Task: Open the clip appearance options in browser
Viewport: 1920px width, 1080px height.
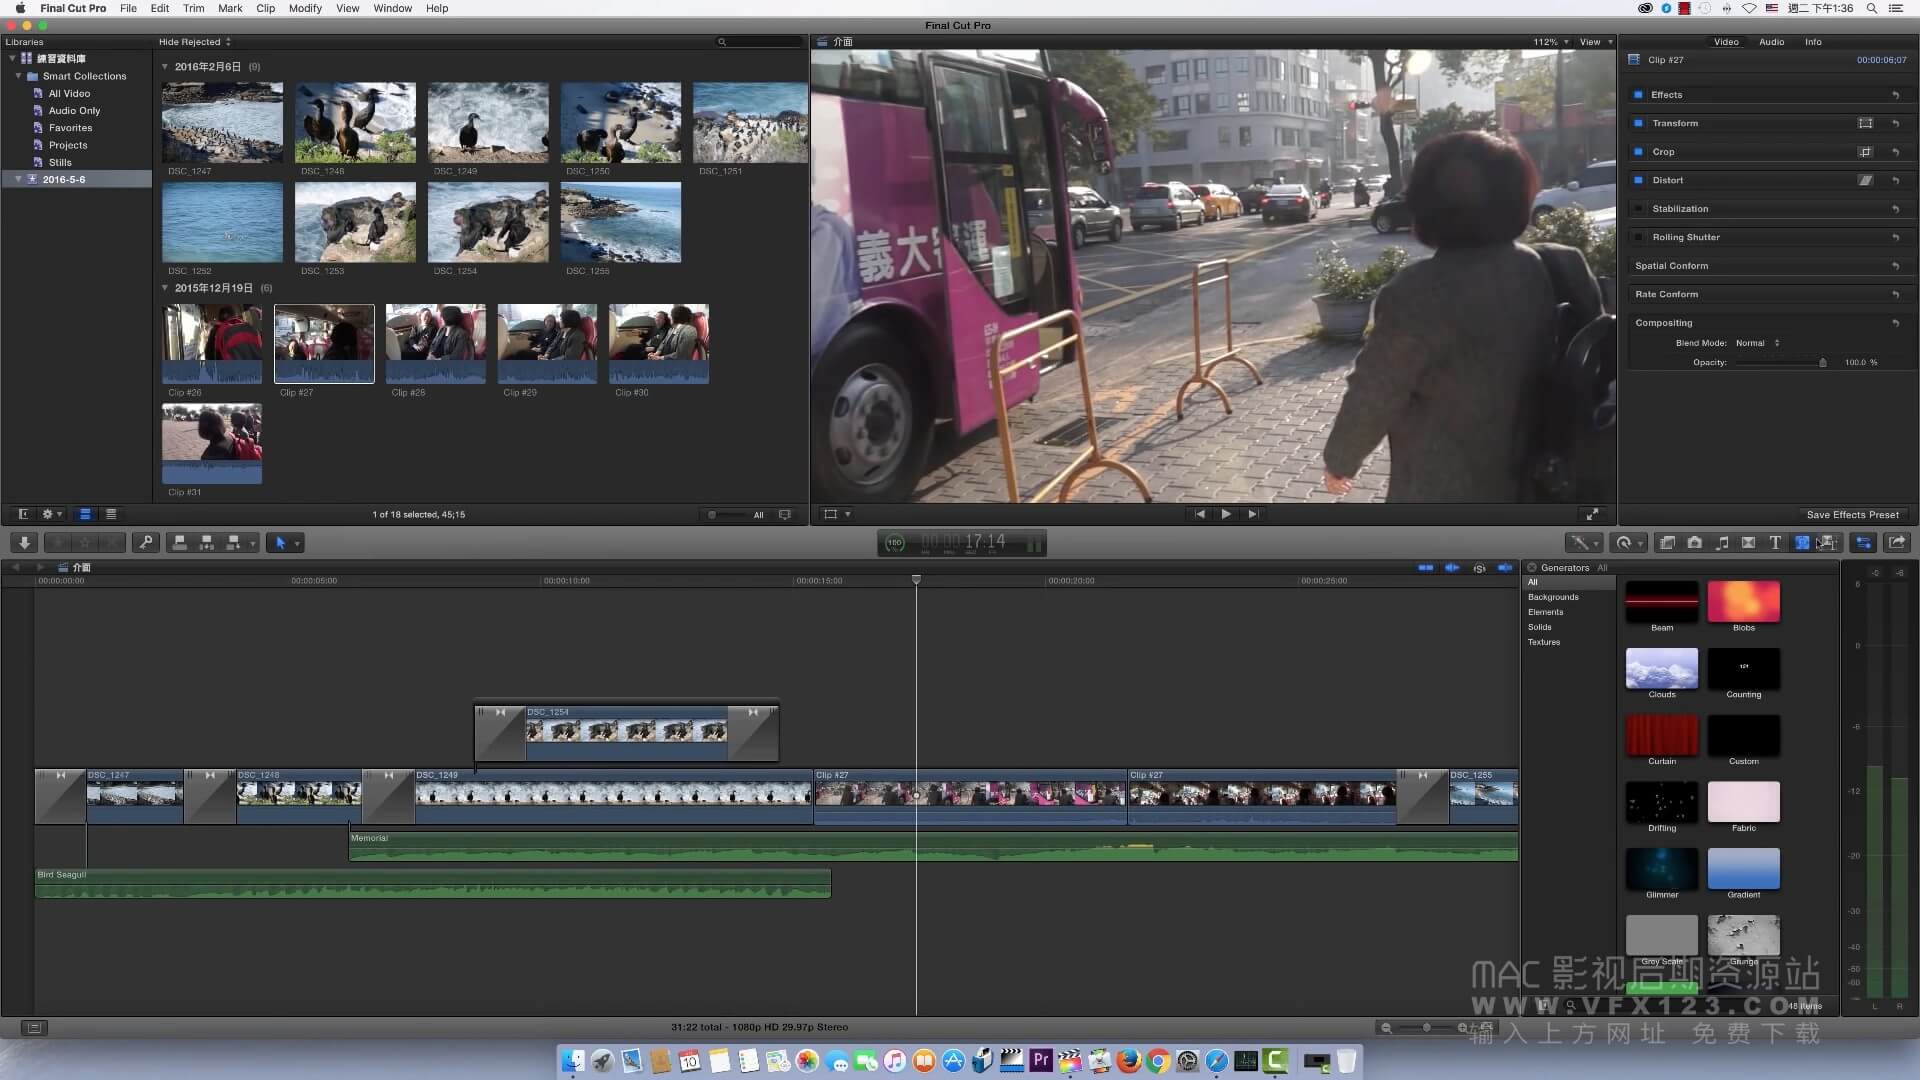Action: 785,515
